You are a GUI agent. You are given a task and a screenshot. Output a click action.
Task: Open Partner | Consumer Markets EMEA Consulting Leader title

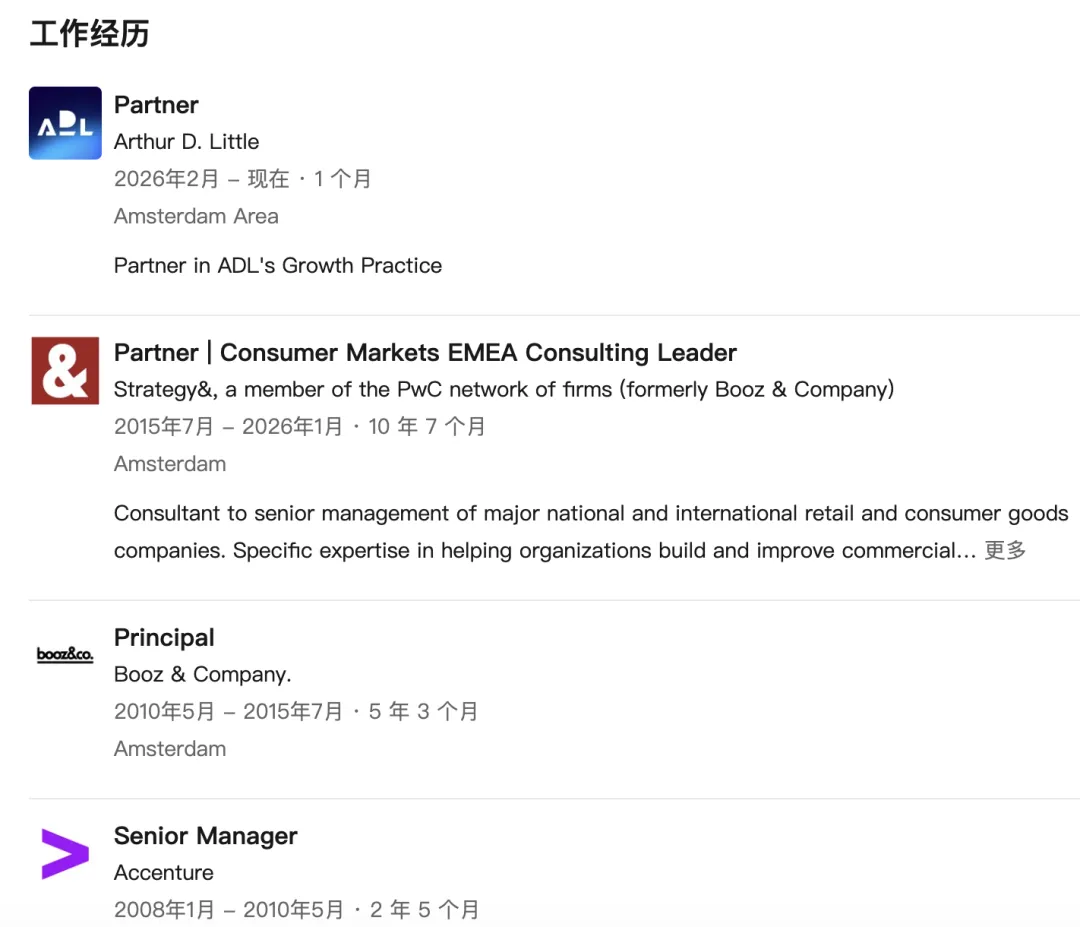425,353
